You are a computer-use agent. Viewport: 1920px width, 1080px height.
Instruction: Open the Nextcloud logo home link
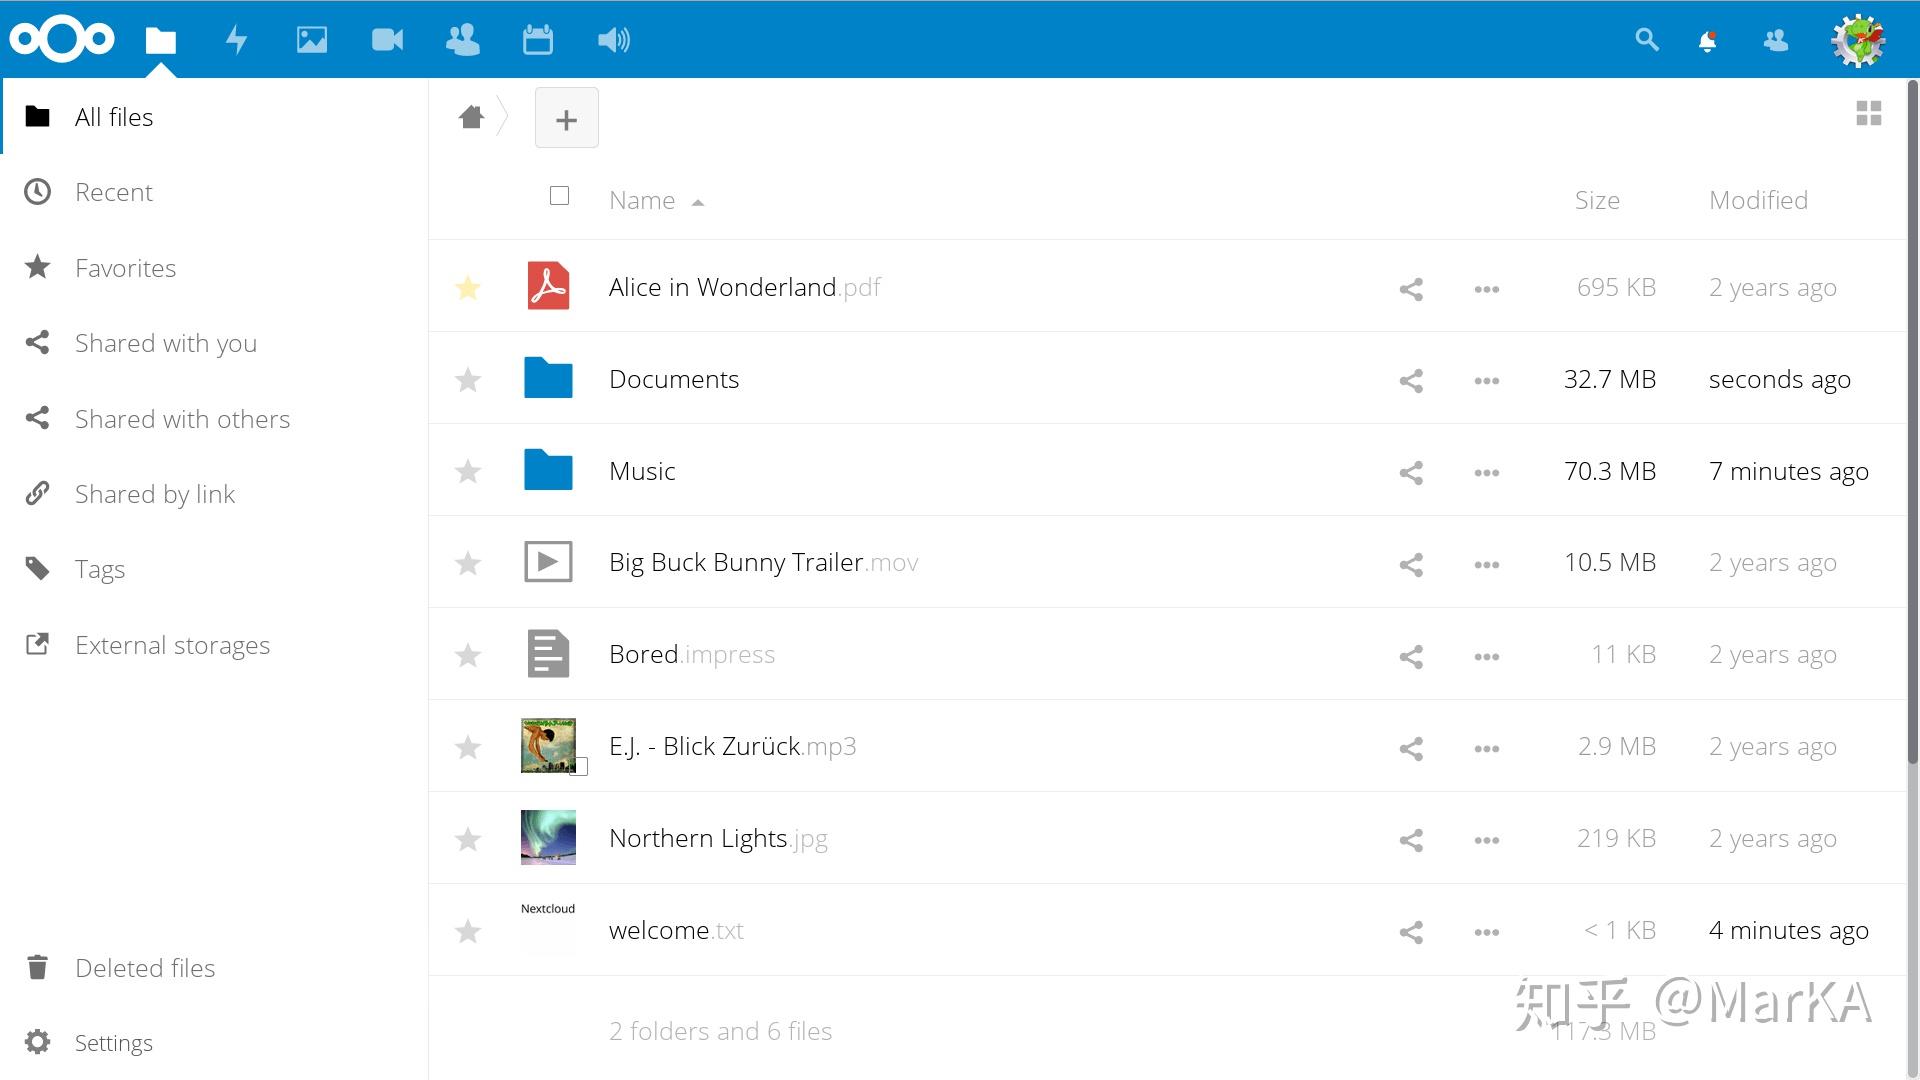[x=62, y=39]
